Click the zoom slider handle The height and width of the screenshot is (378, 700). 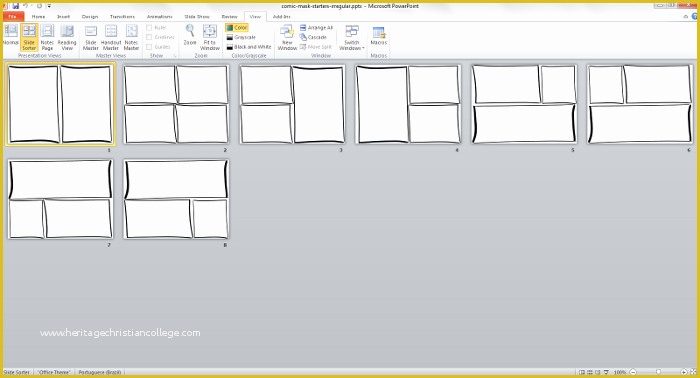(x=658, y=372)
